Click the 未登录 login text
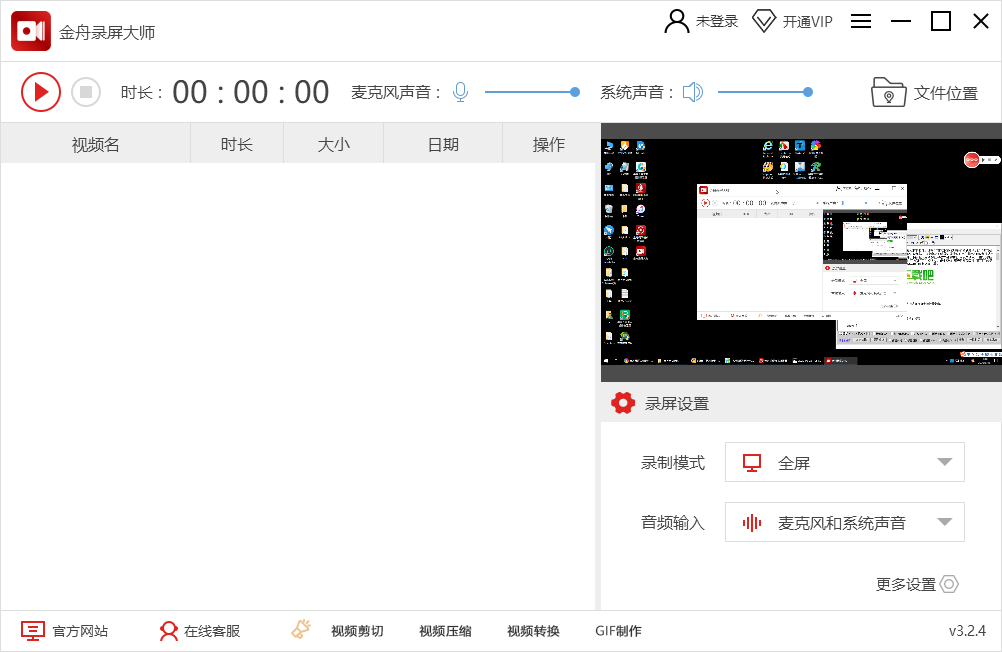 717,22
